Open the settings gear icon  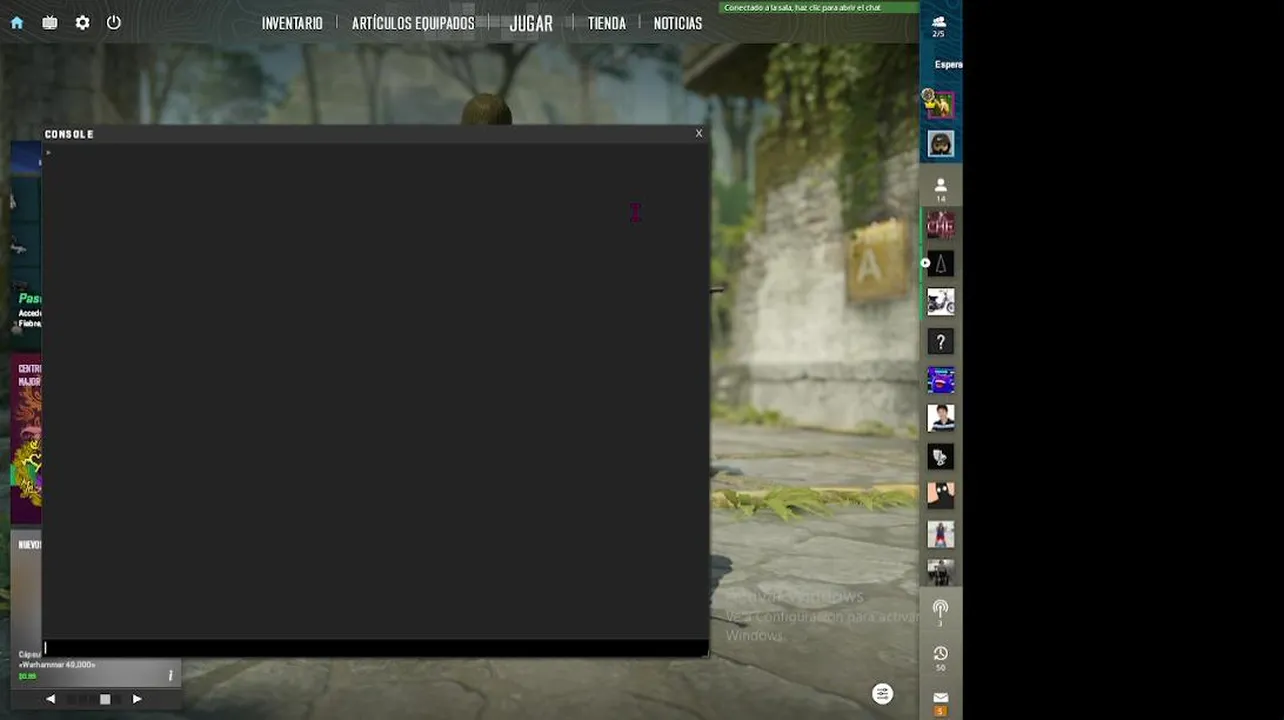pos(82,22)
